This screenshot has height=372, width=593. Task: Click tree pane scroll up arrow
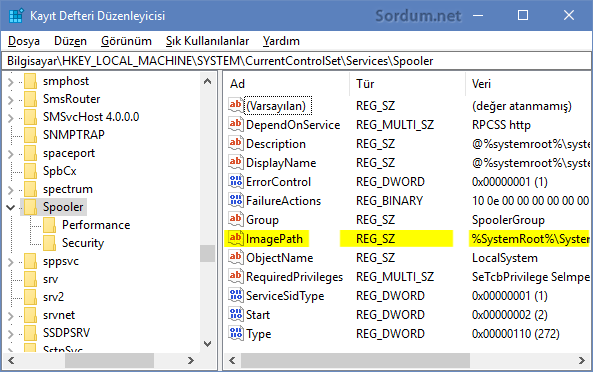tap(207, 81)
